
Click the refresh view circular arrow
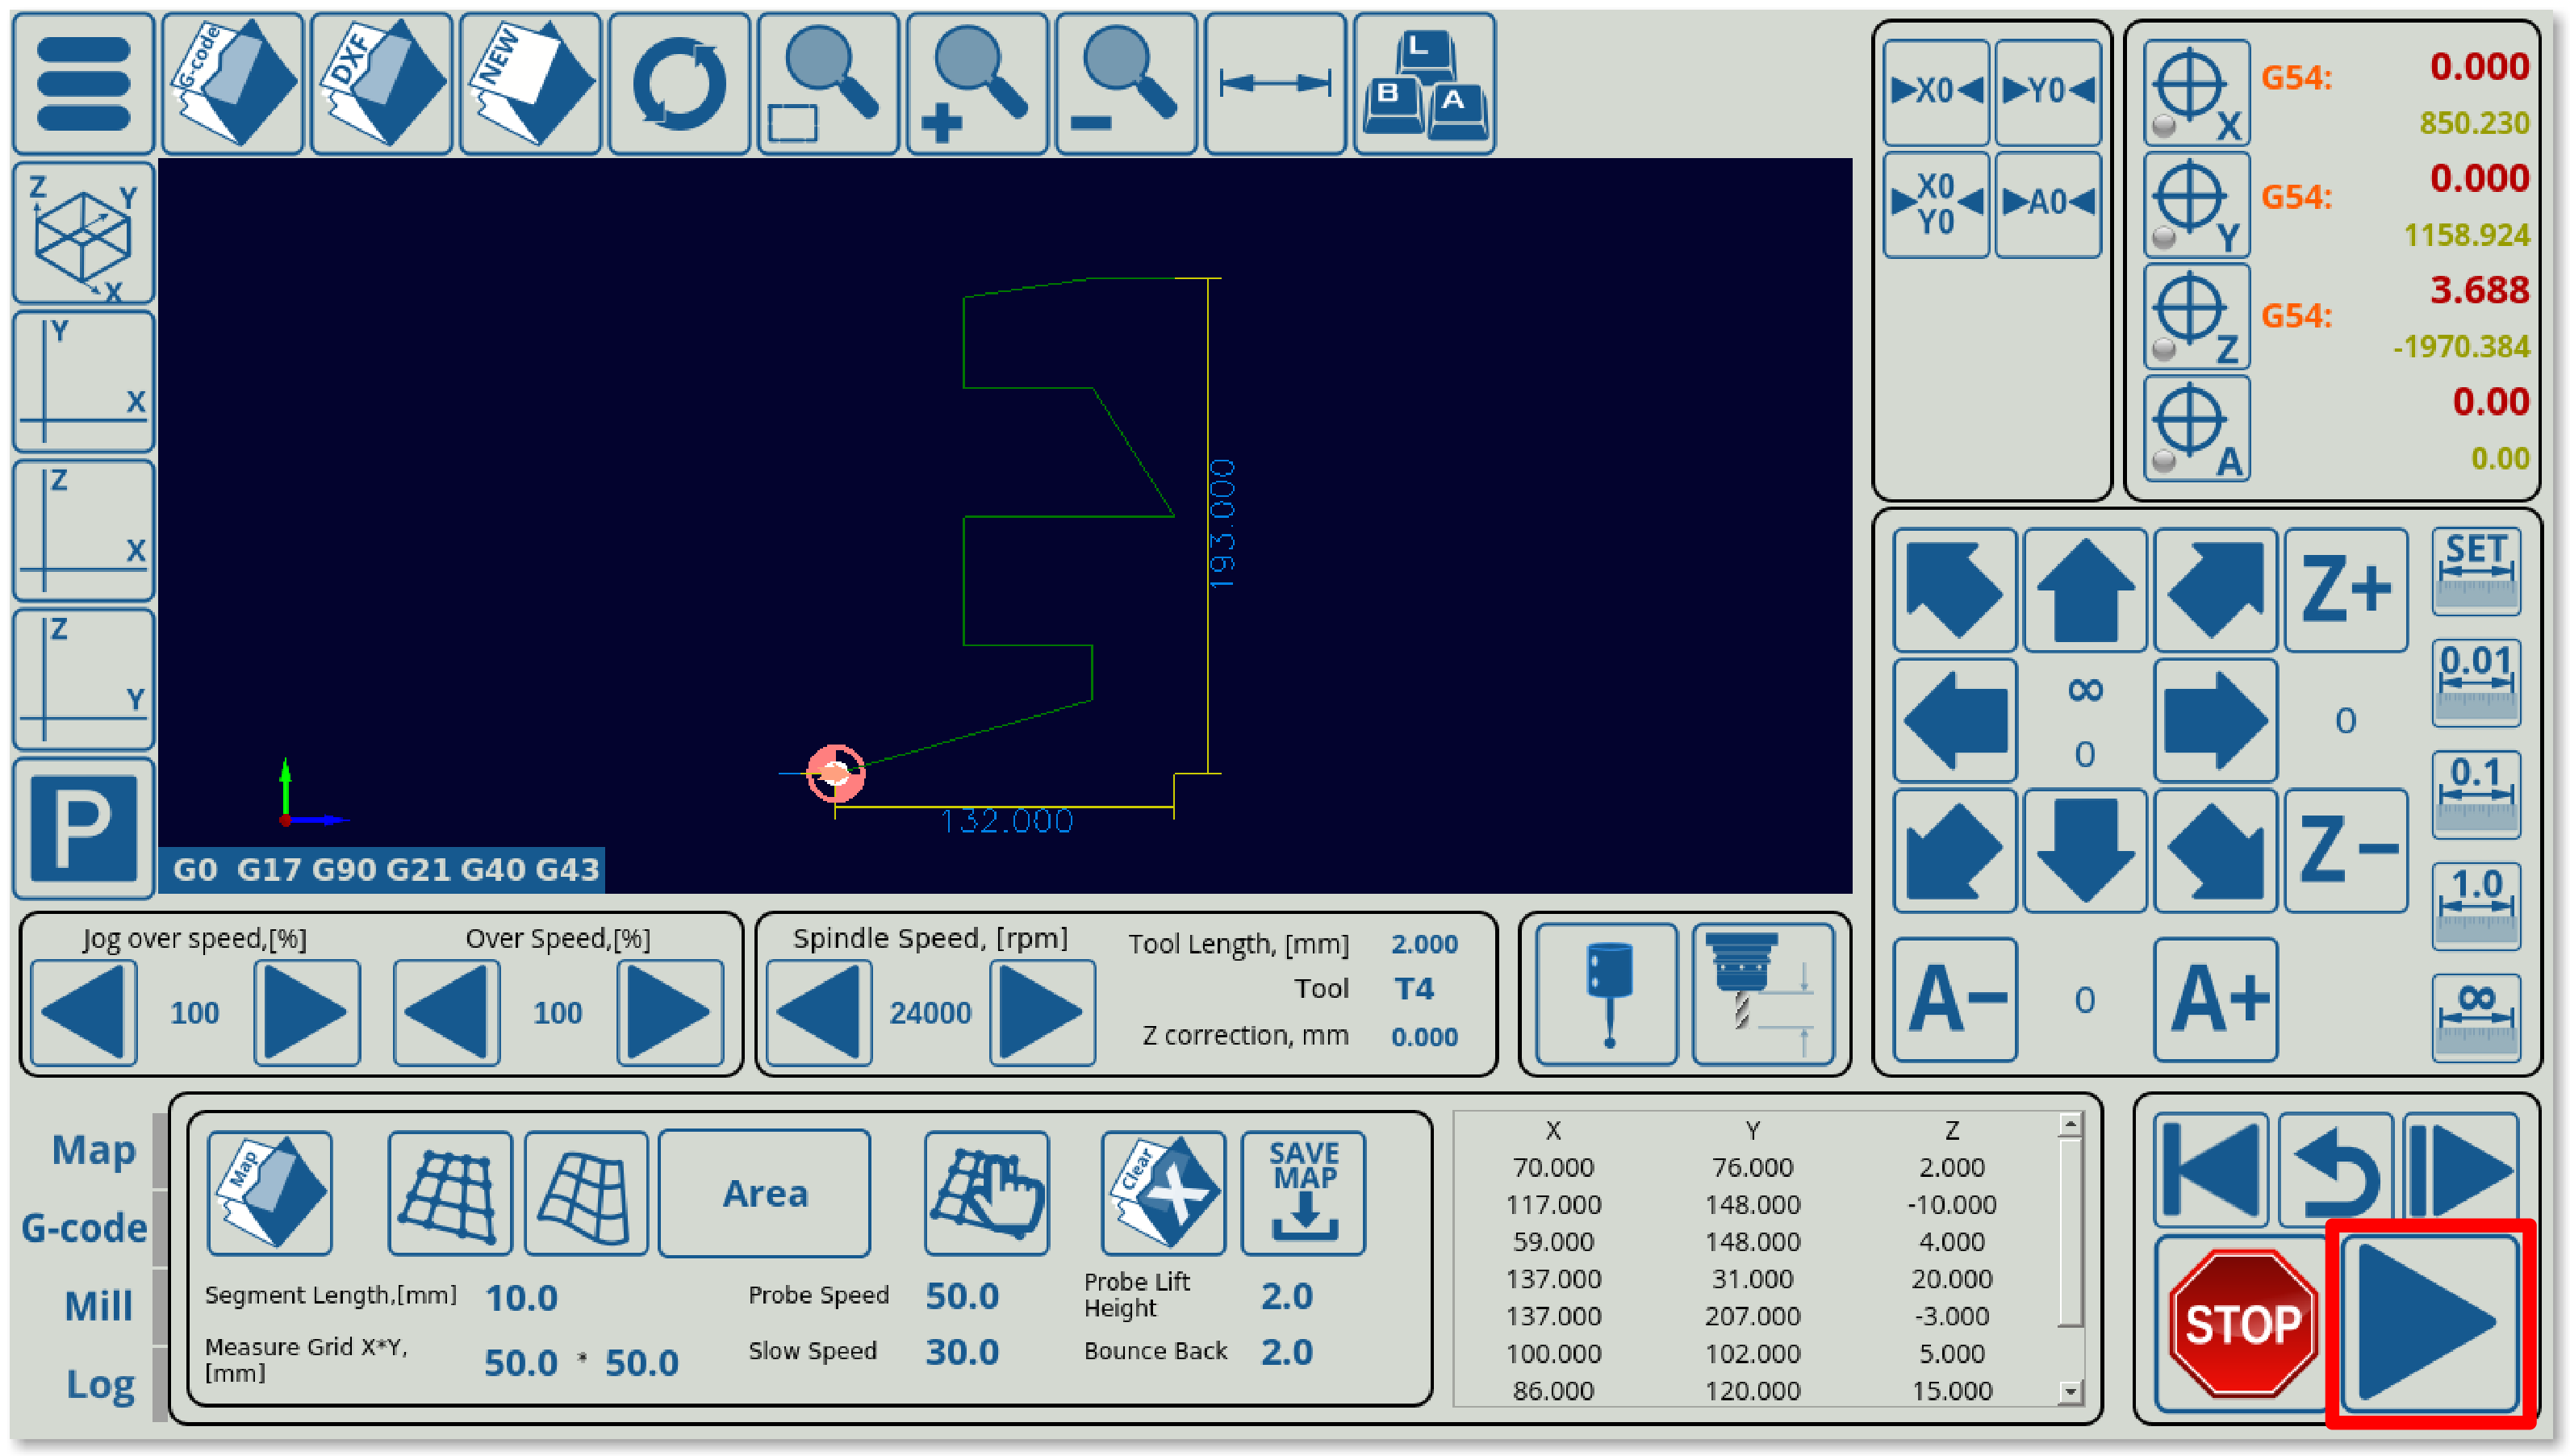[x=679, y=84]
